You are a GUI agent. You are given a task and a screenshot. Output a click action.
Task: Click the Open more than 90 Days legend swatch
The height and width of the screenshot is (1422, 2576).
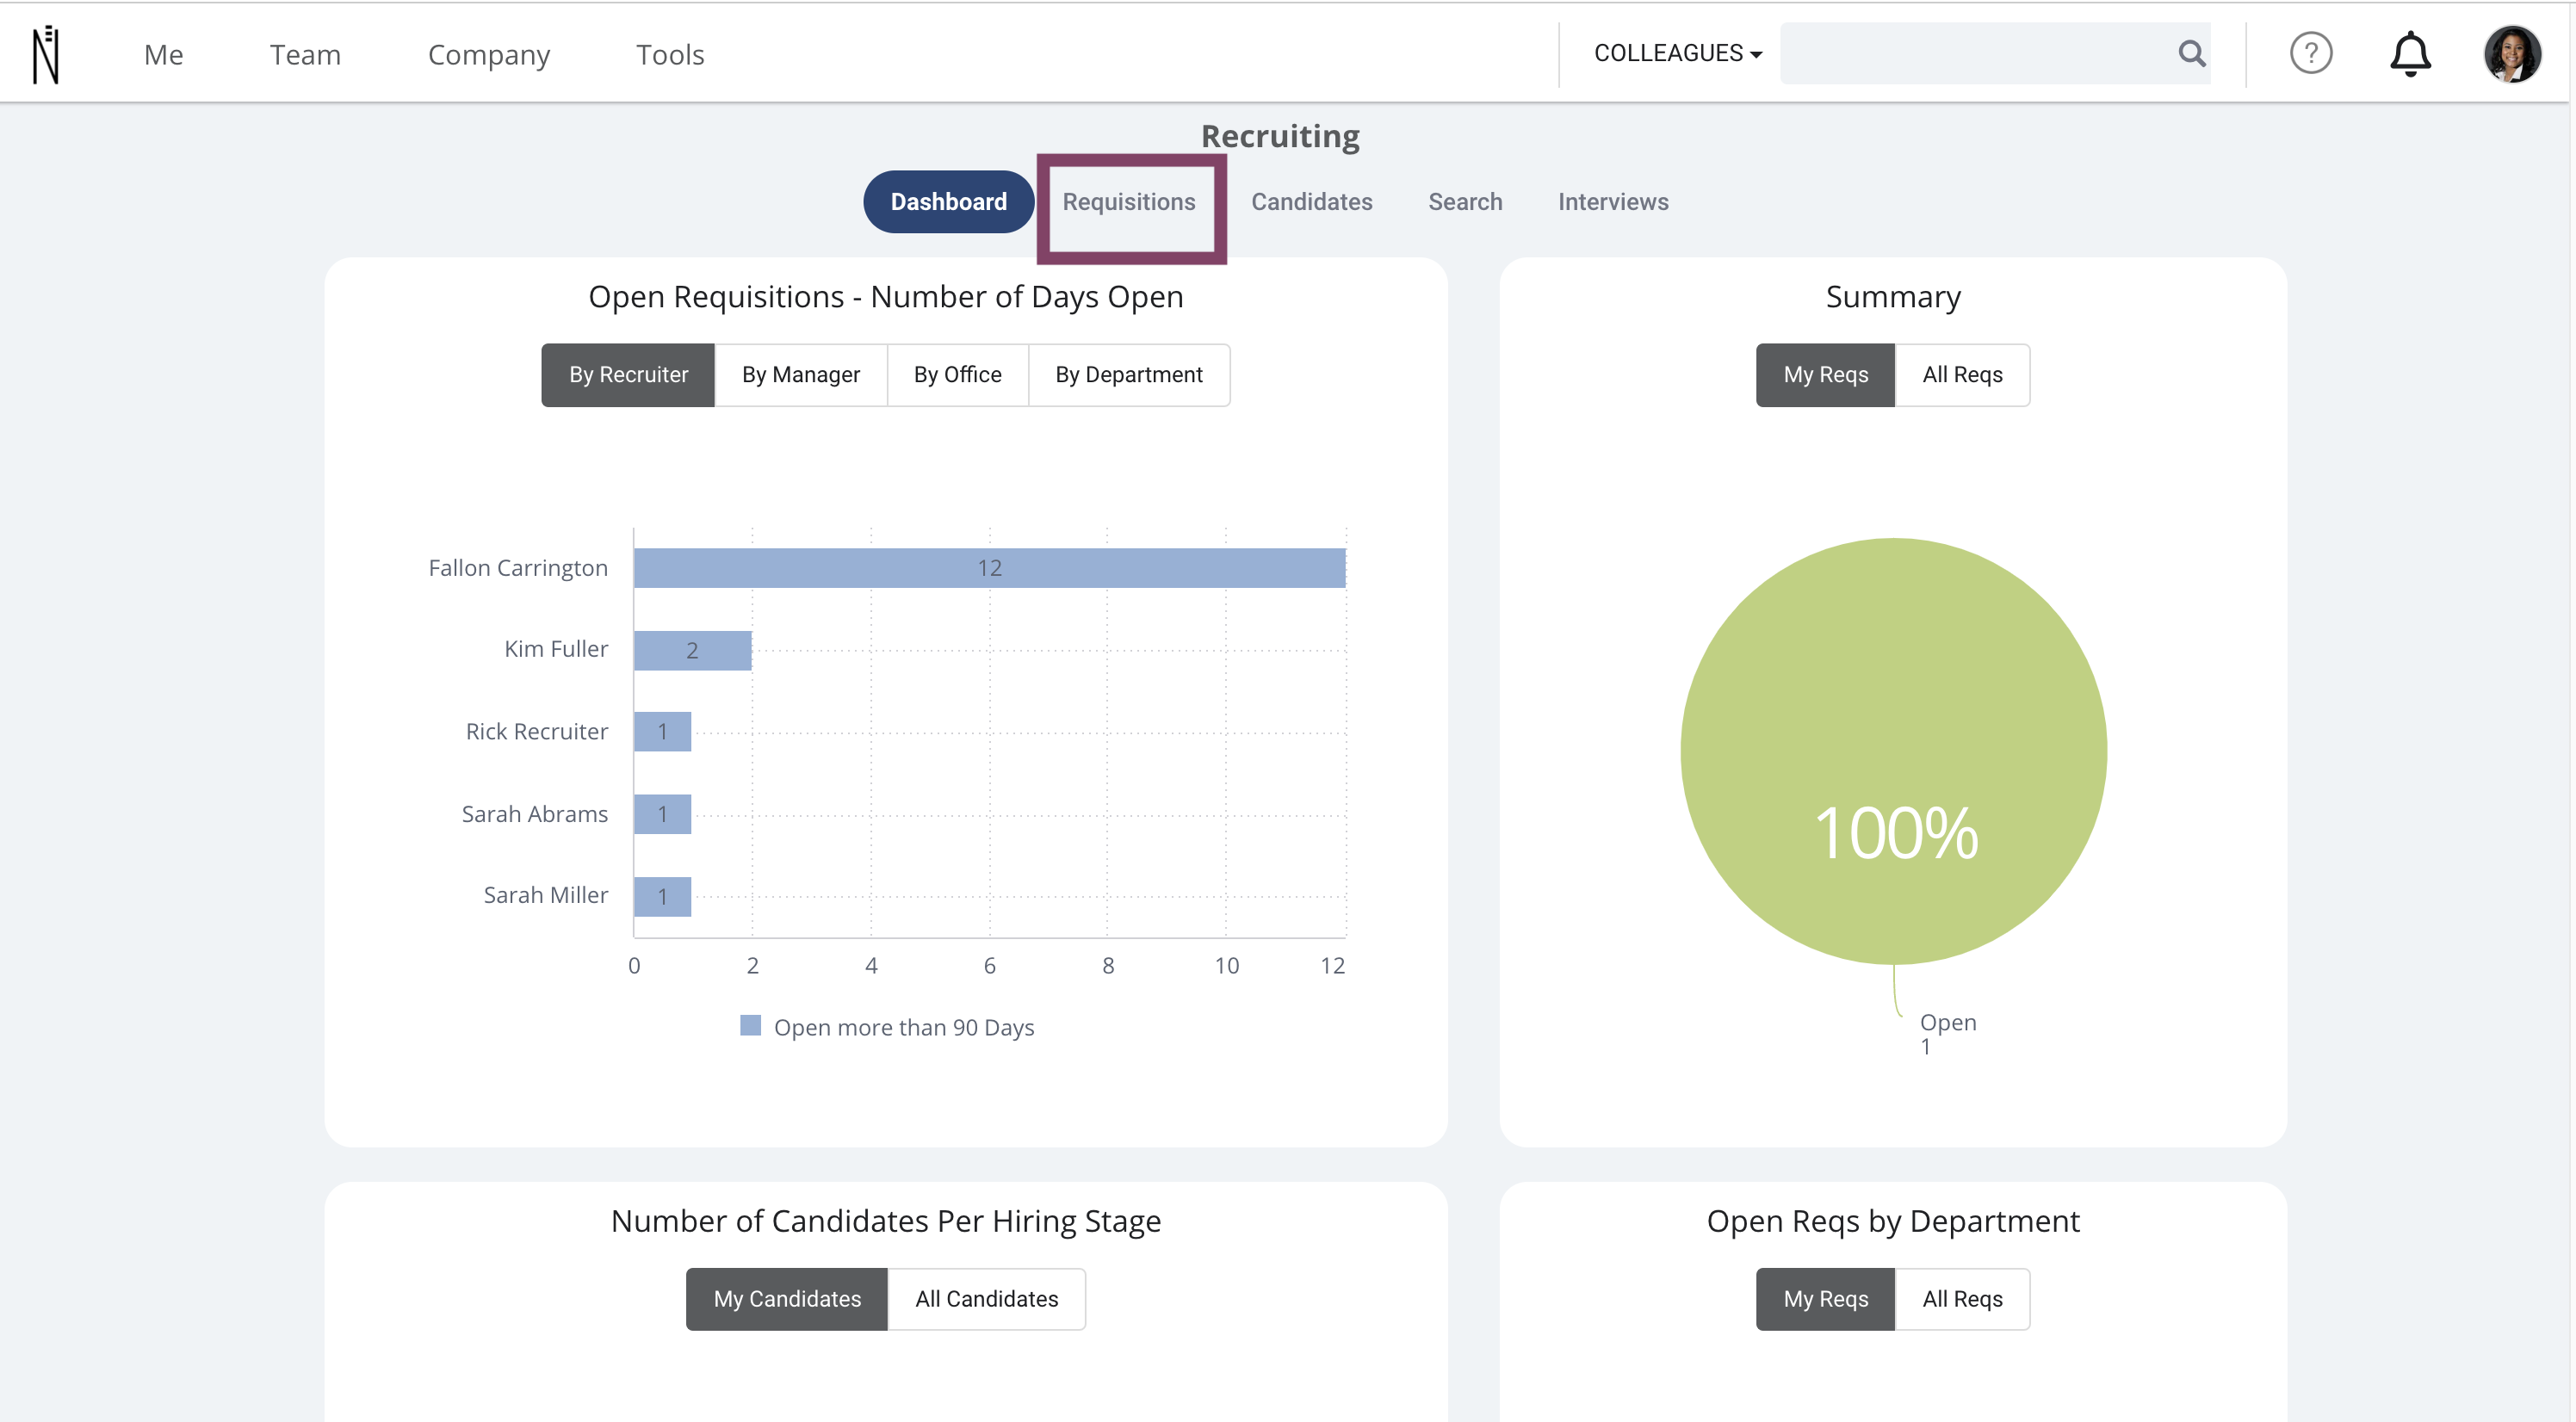(750, 1025)
